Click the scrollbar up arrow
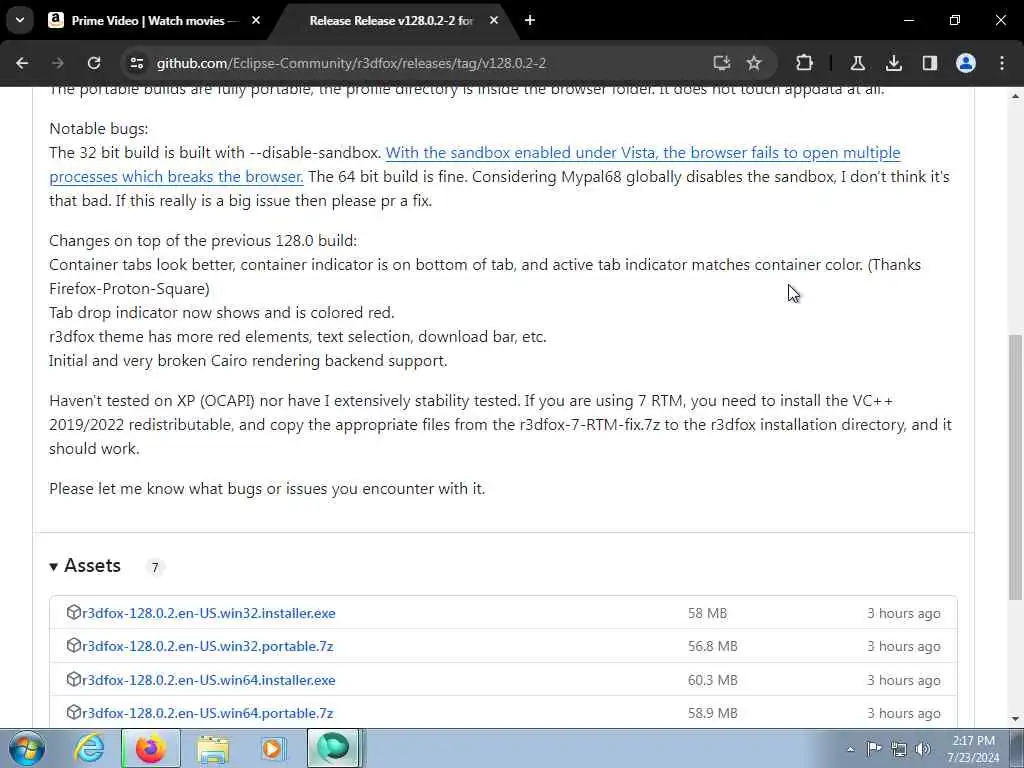The width and height of the screenshot is (1024, 768). (x=1015, y=97)
